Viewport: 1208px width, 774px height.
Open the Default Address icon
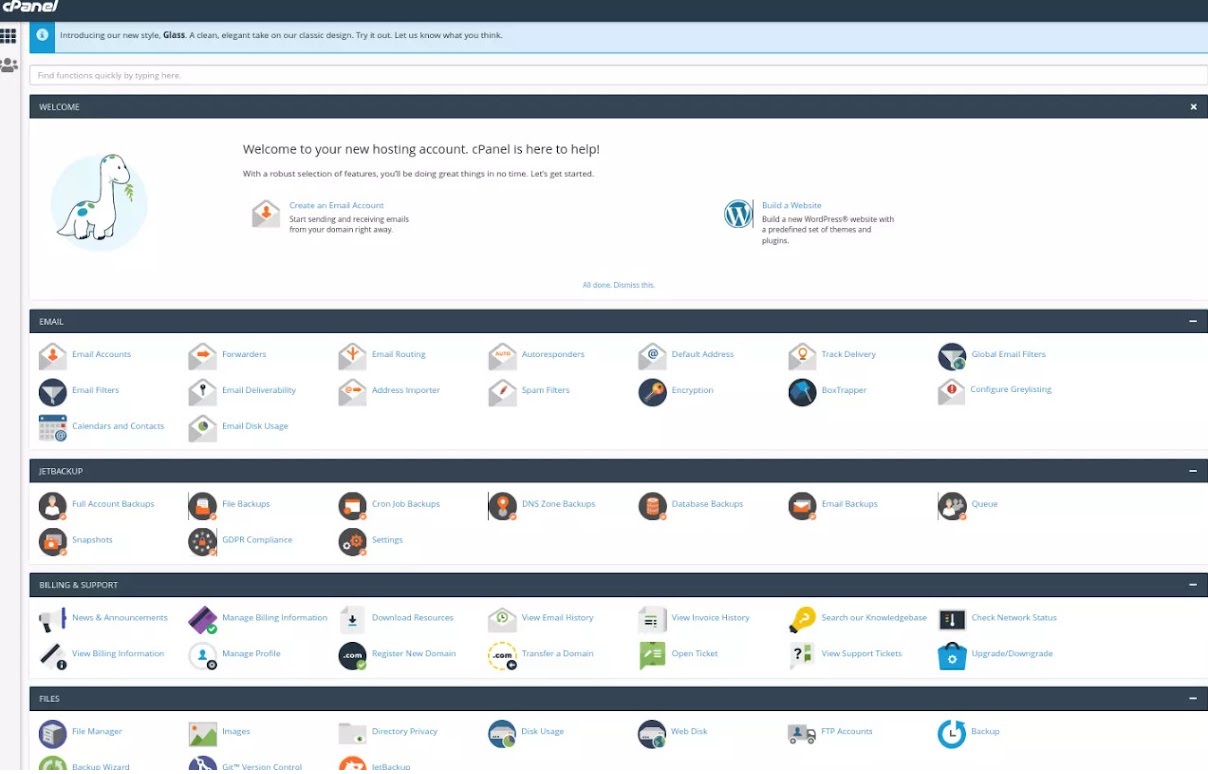coord(653,356)
